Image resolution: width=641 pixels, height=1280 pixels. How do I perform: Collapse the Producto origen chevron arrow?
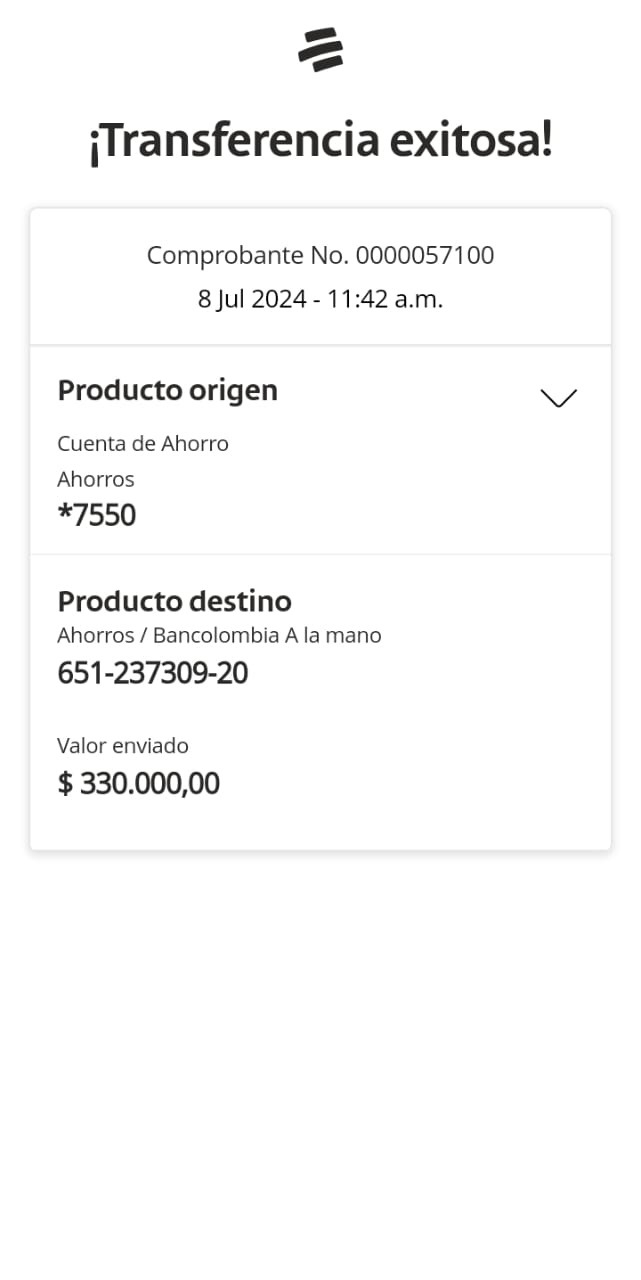[558, 398]
